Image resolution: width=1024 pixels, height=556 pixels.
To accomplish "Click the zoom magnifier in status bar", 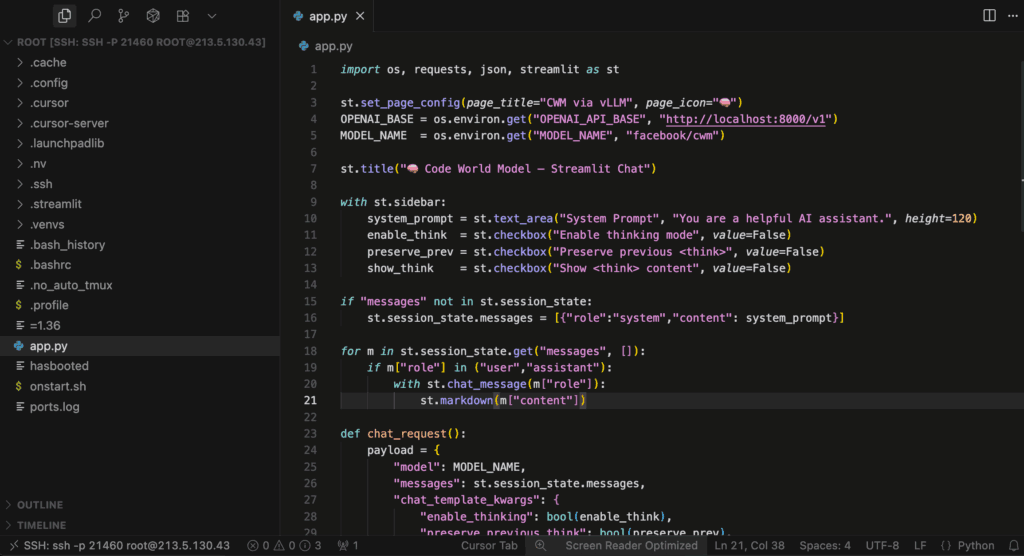I will [x=540, y=546].
